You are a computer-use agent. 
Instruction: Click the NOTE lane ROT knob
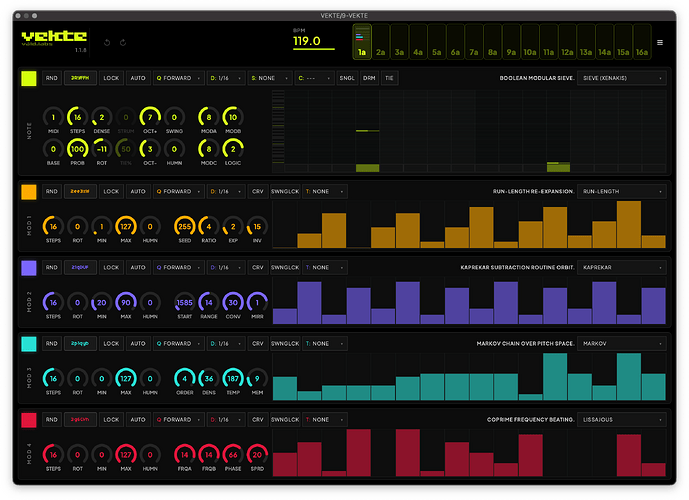pos(102,149)
